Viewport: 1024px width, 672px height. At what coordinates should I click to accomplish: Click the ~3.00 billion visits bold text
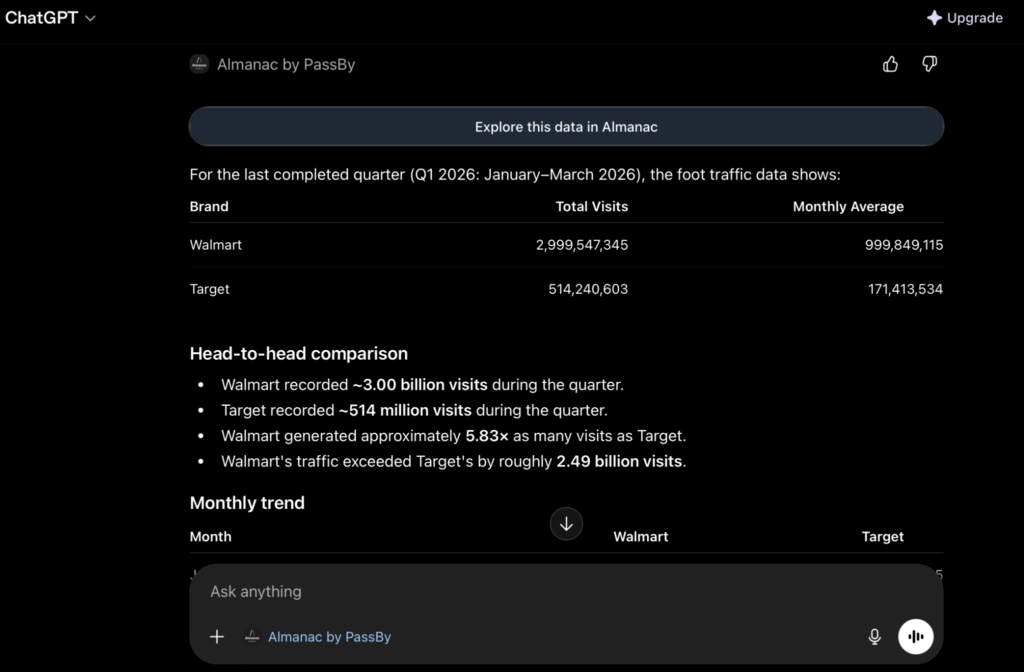(420, 385)
